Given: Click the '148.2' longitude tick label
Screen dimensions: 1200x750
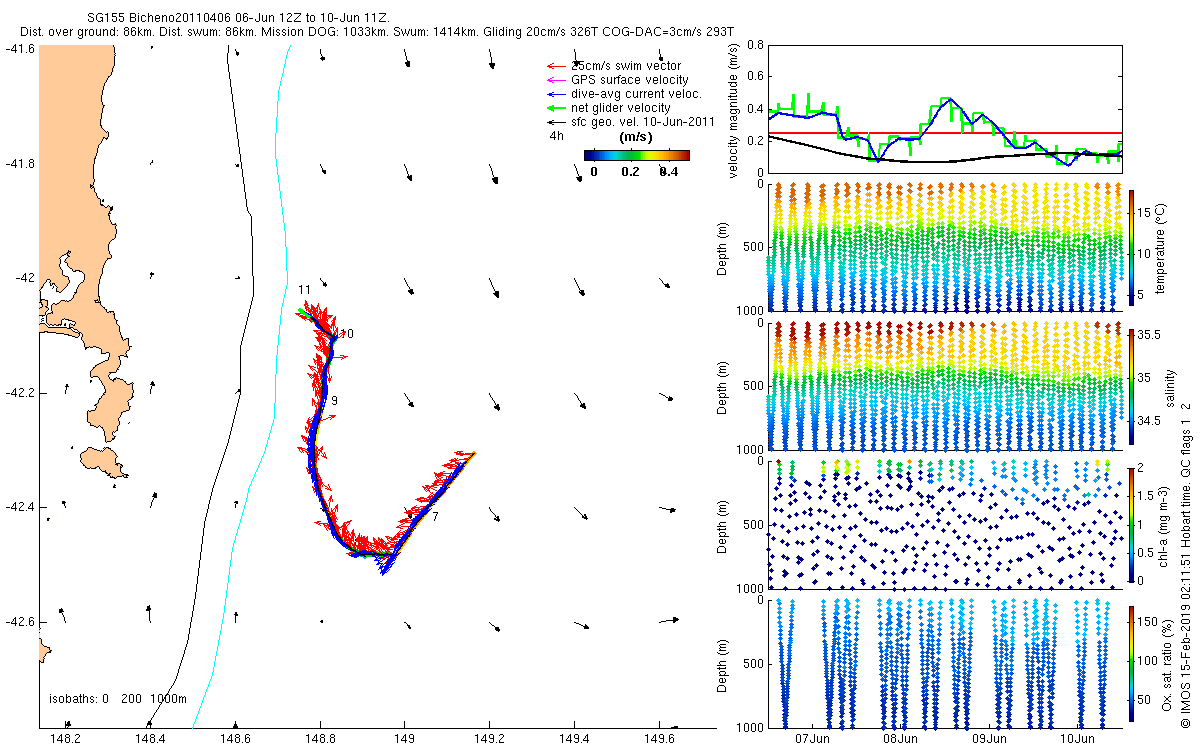Looking at the screenshot, I should (x=65, y=739).
